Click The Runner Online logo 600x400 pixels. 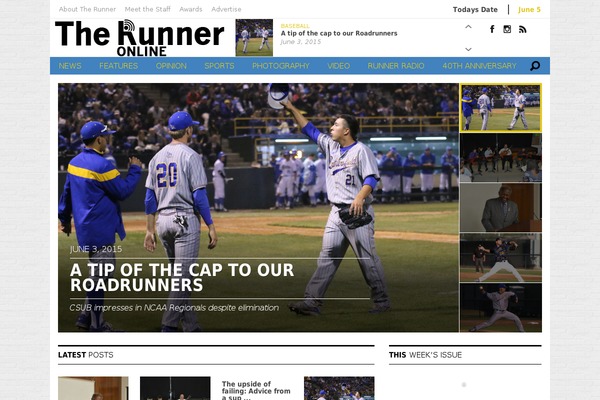(x=140, y=38)
